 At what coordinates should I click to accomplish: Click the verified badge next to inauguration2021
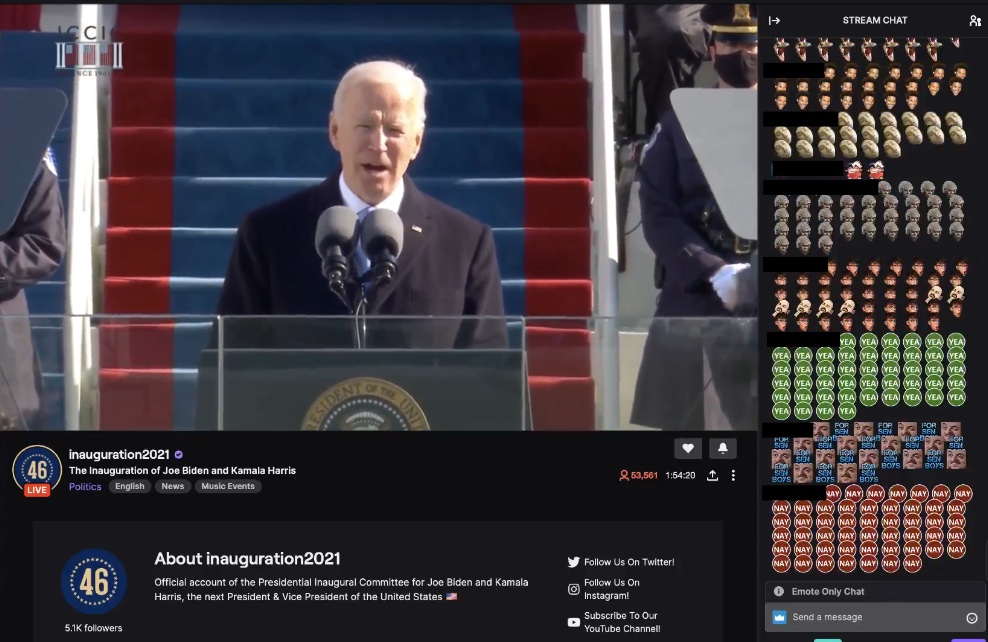(179, 454)
